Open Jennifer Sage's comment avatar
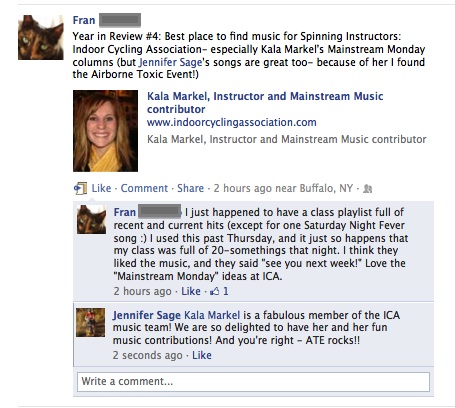Image resolution: width=455 pixels, height=408 pixels. 90,322
